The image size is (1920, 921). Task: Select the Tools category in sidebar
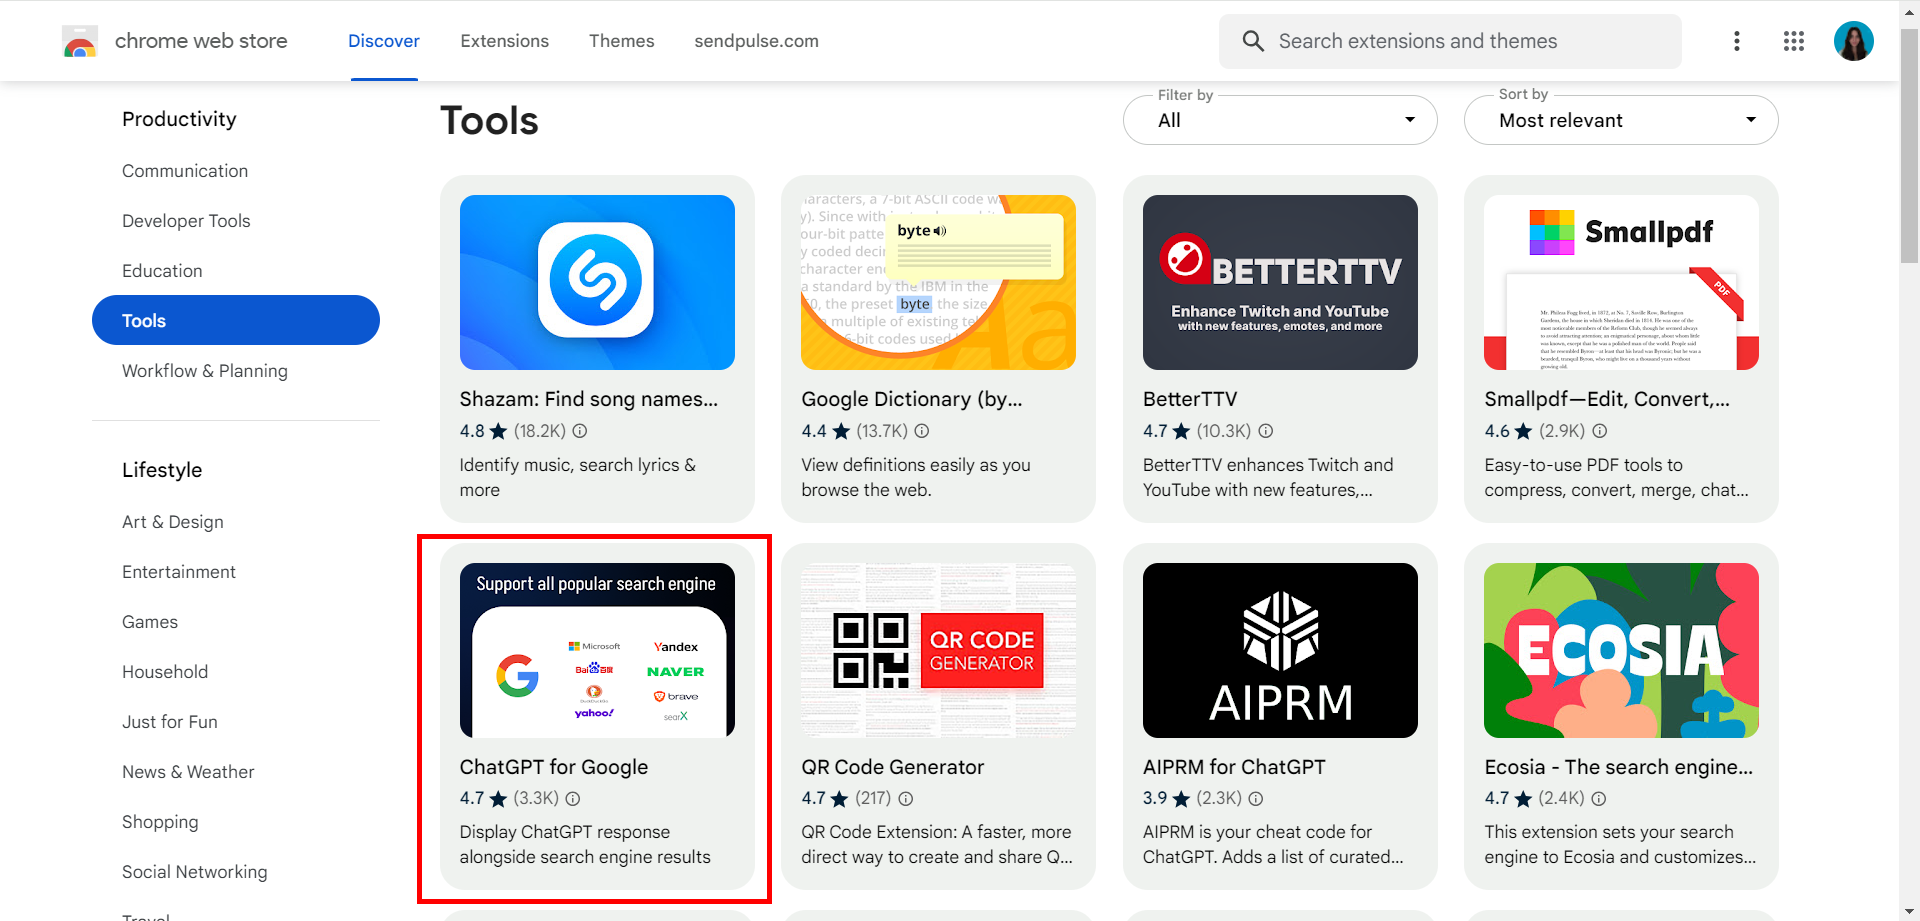coord(236,320)
